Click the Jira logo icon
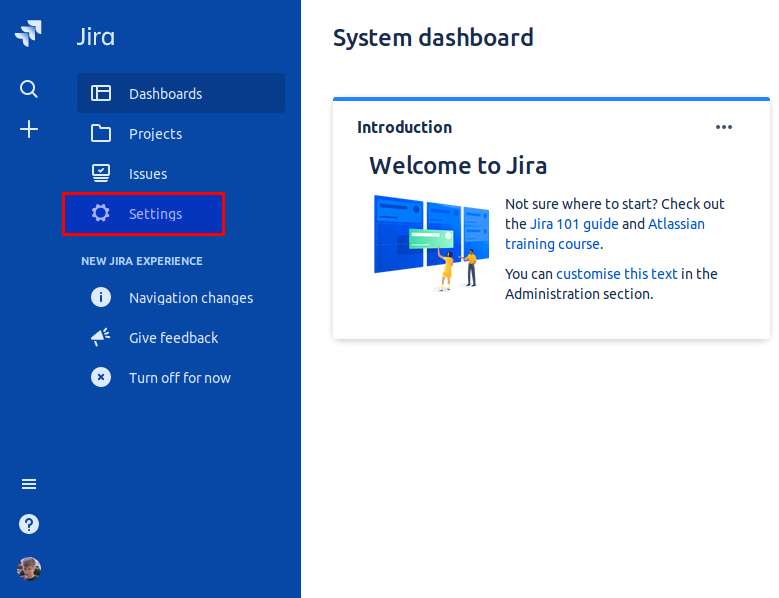 point(28,33)
